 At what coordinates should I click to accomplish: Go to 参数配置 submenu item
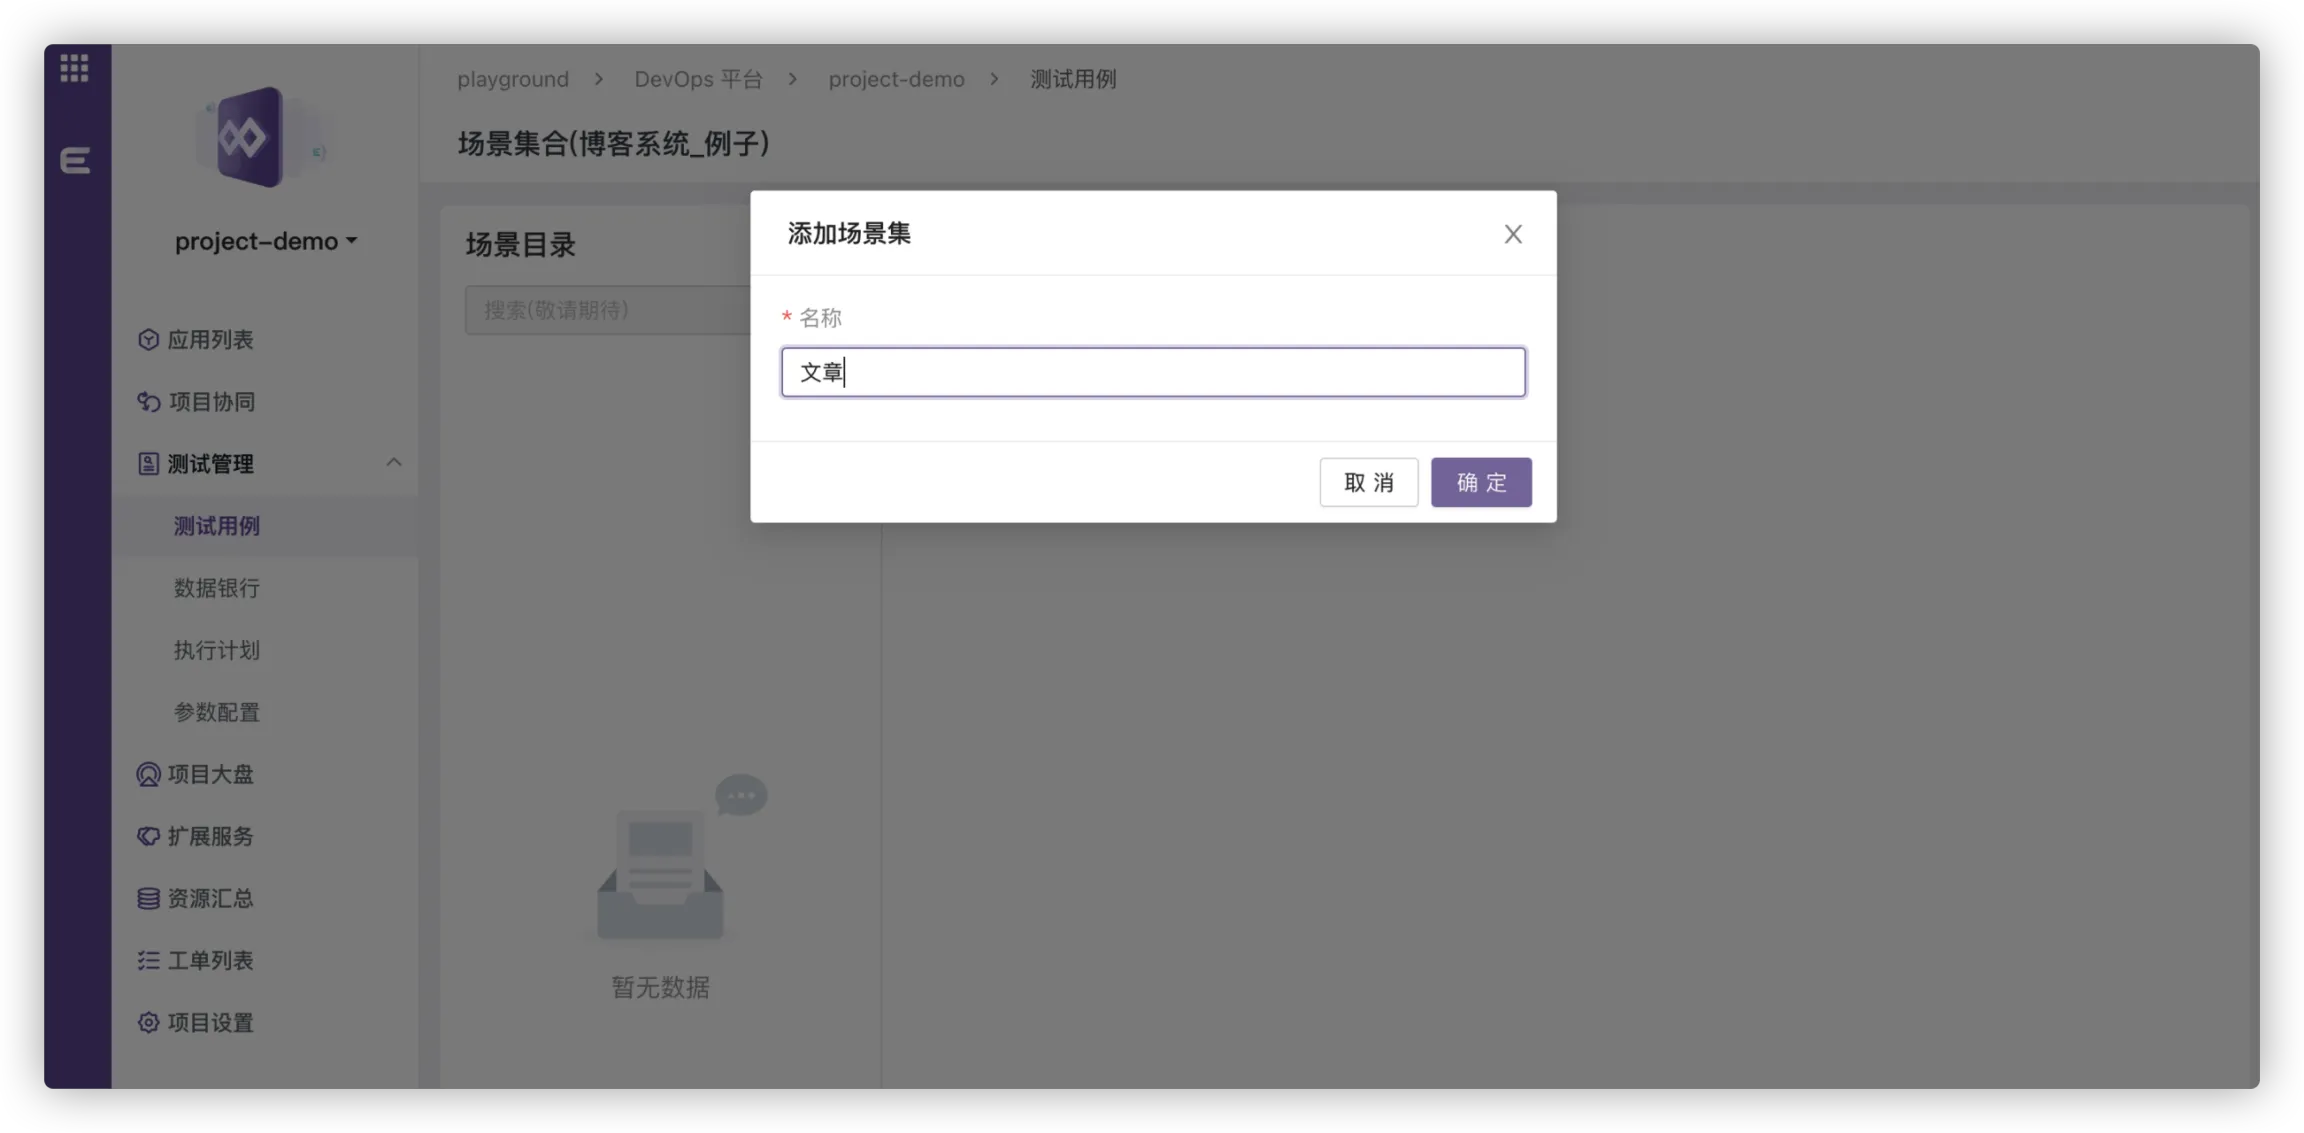[217, 712]
